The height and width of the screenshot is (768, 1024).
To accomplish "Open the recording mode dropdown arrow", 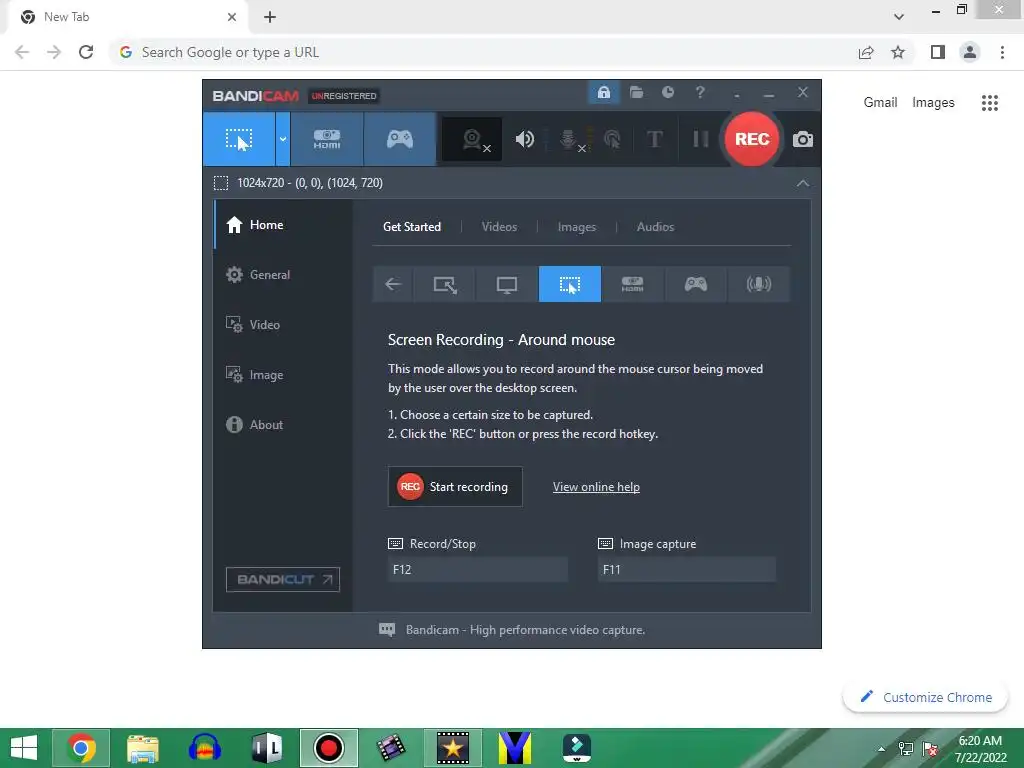I will [283, 139].
